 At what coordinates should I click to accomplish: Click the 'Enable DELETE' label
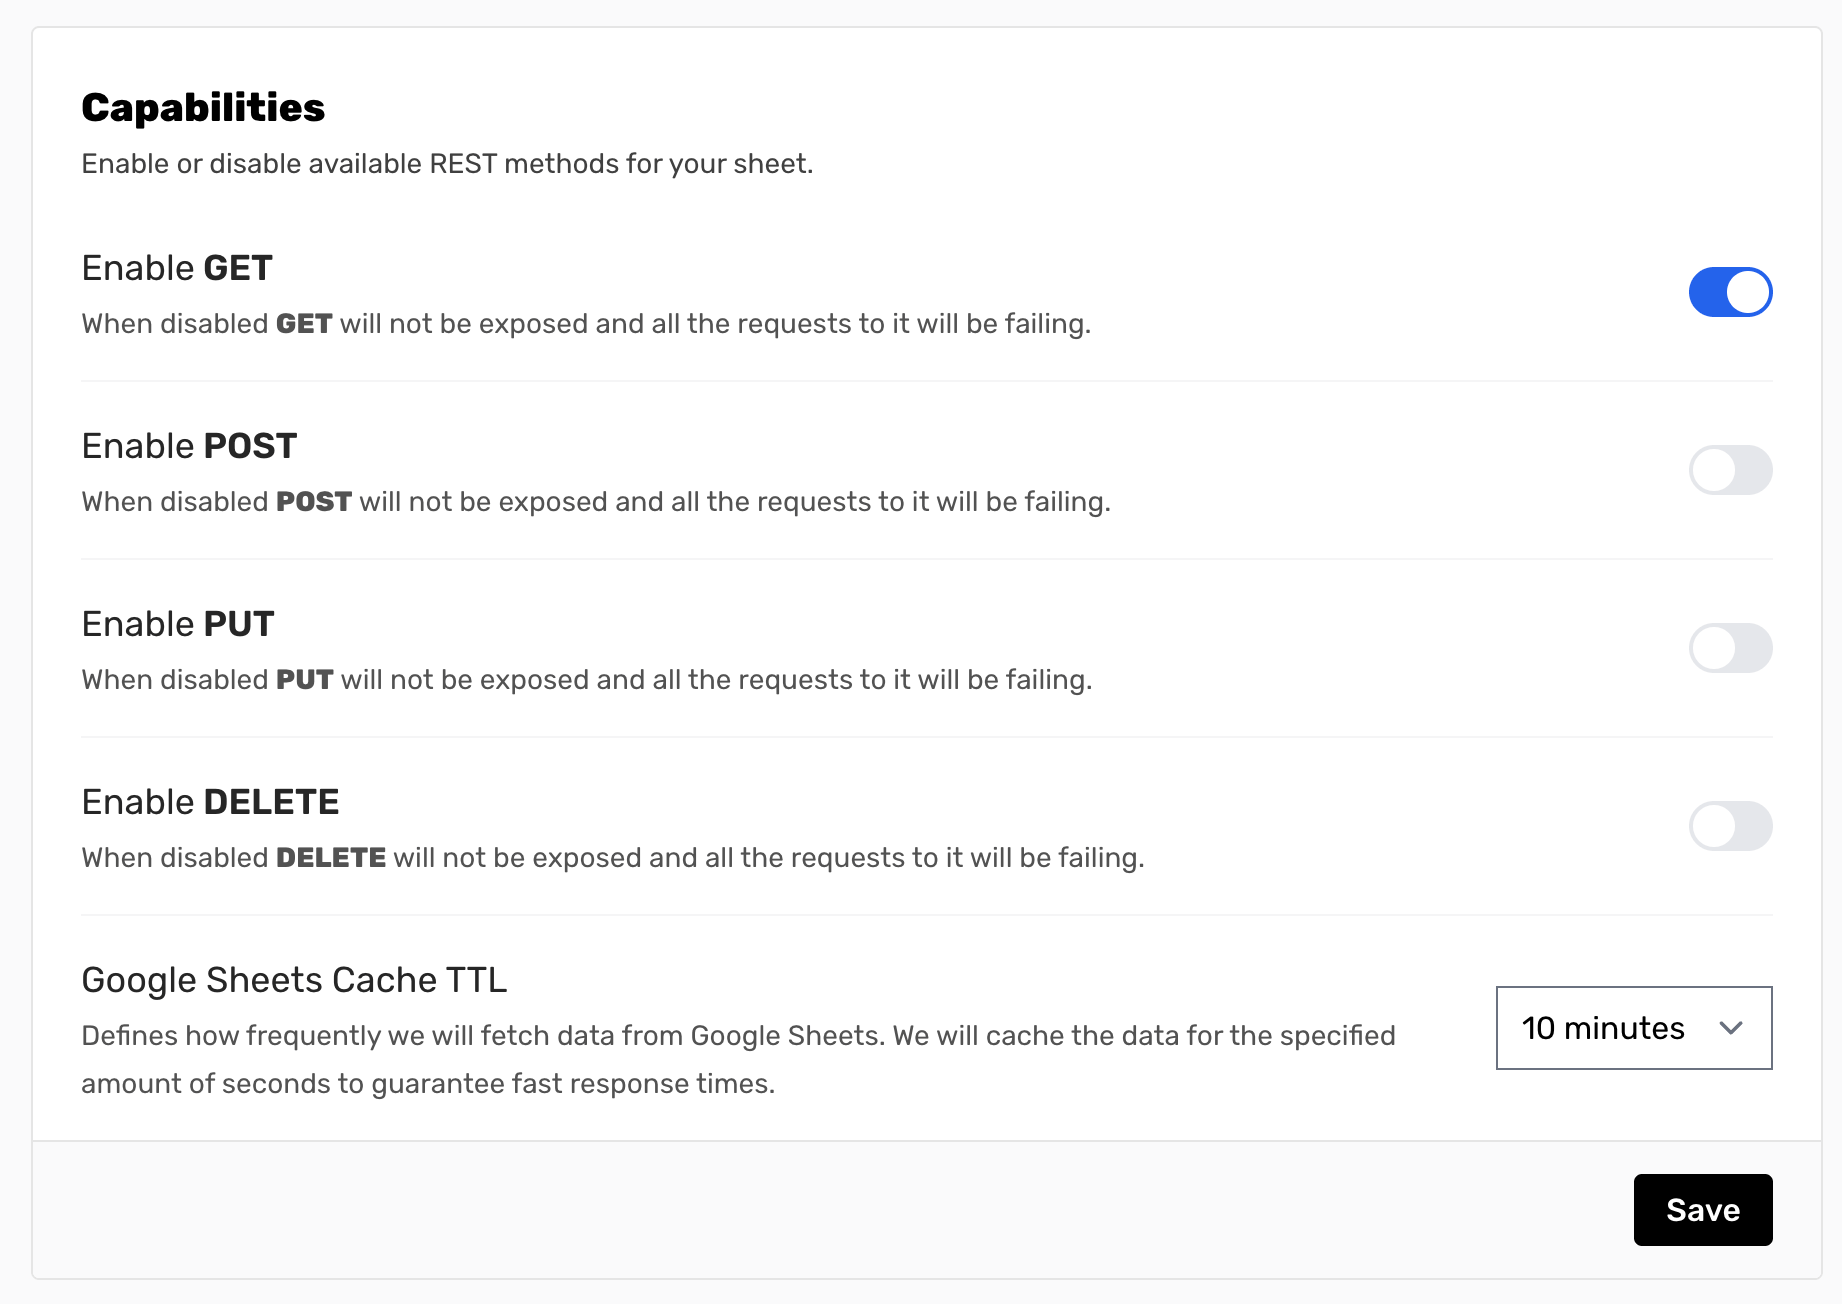[210, 802]
